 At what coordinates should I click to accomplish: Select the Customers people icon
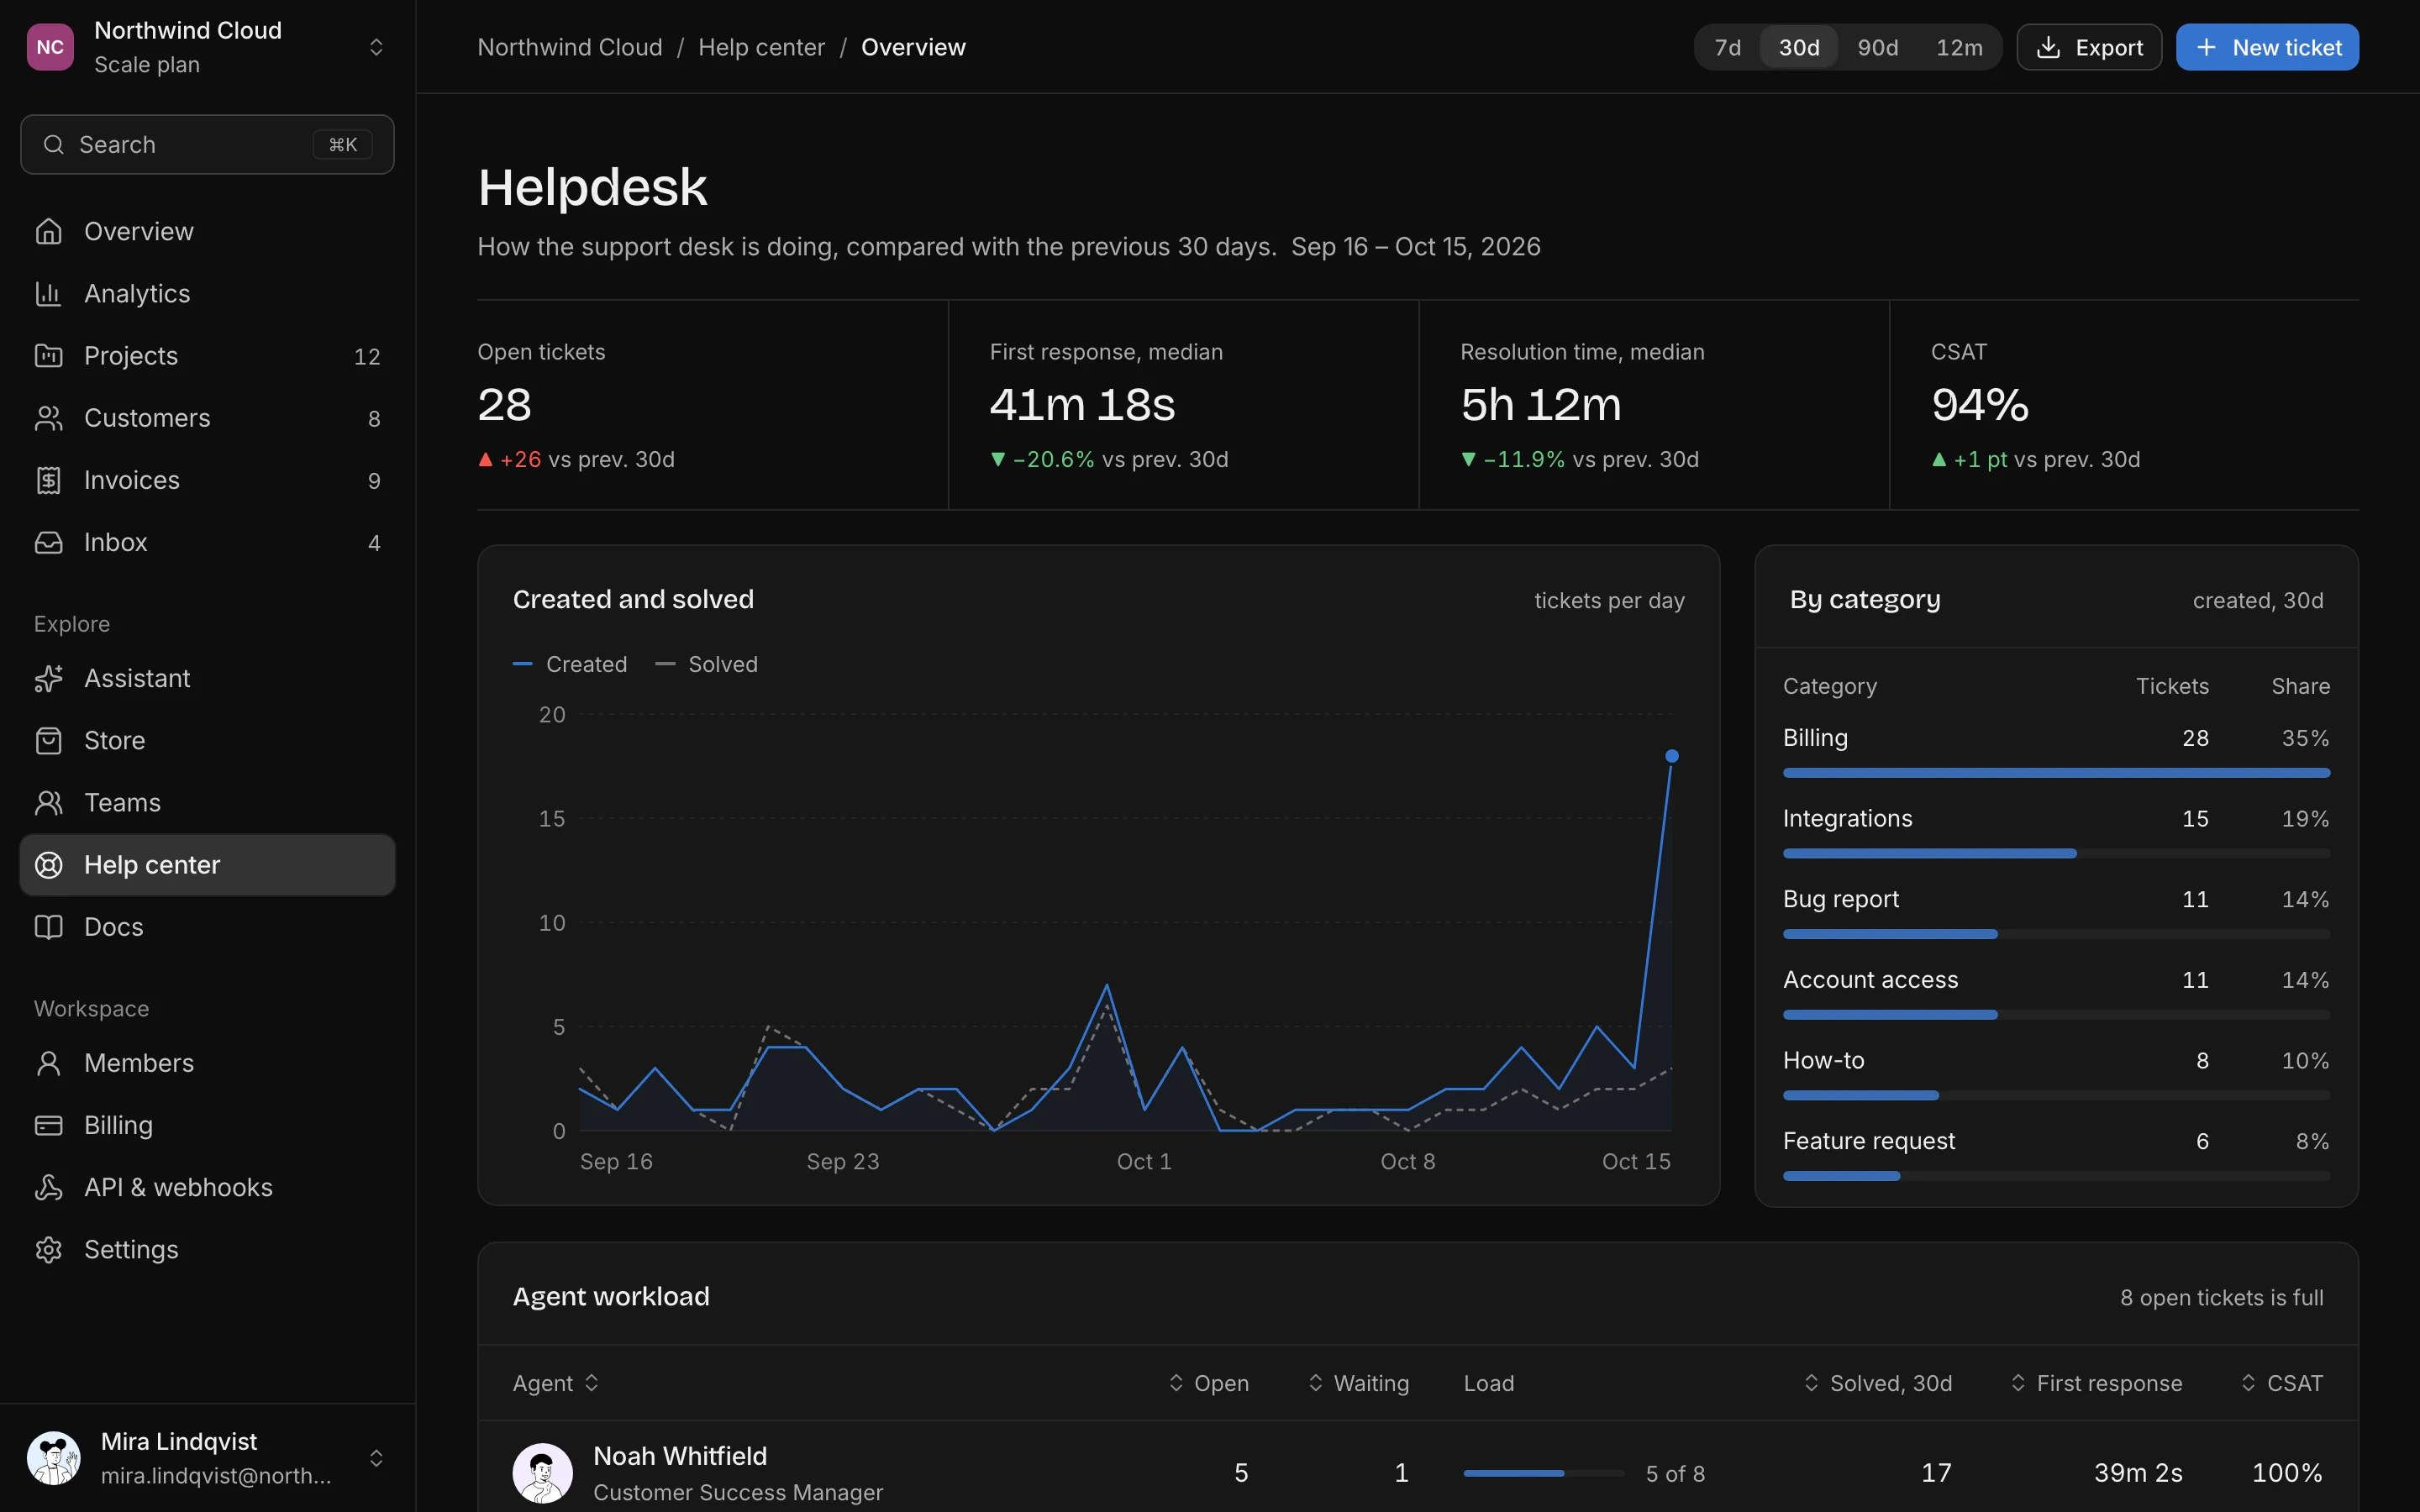click(x=48, y=417)
